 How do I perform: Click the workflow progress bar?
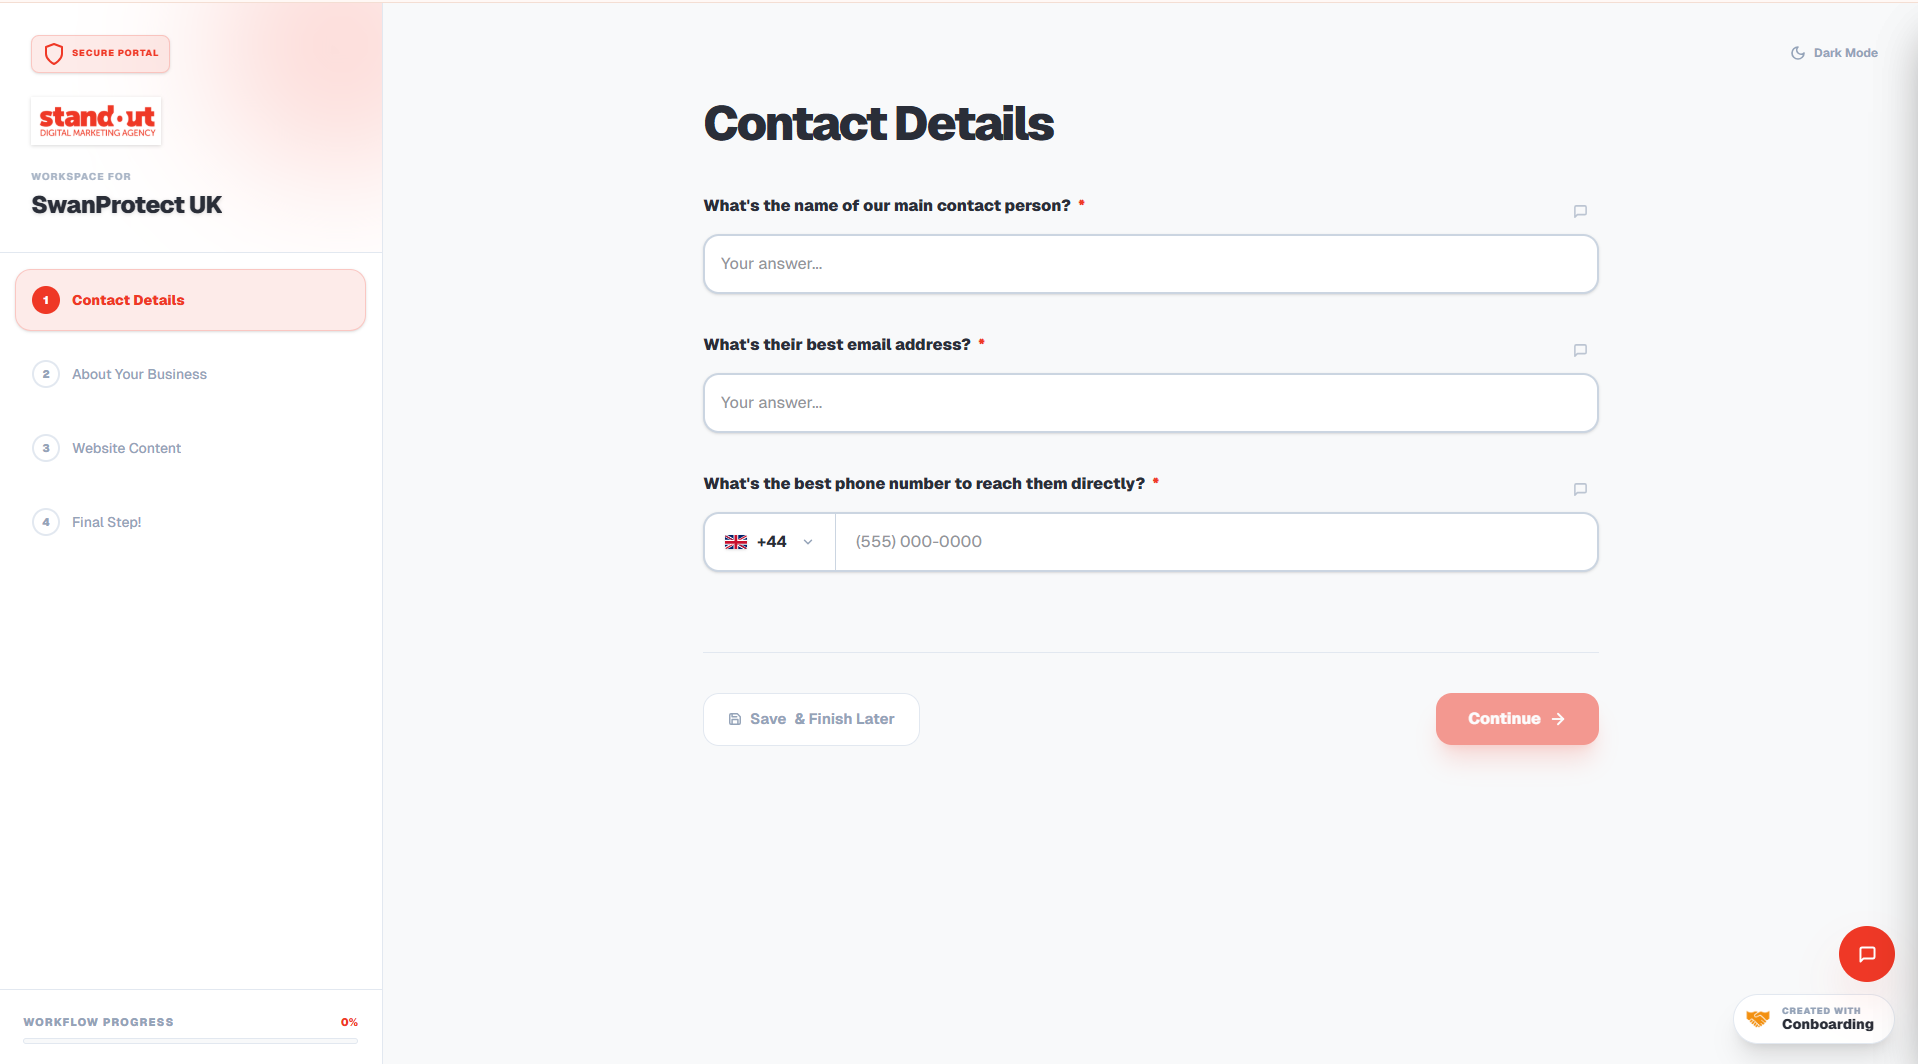[x=190, y=1041]
